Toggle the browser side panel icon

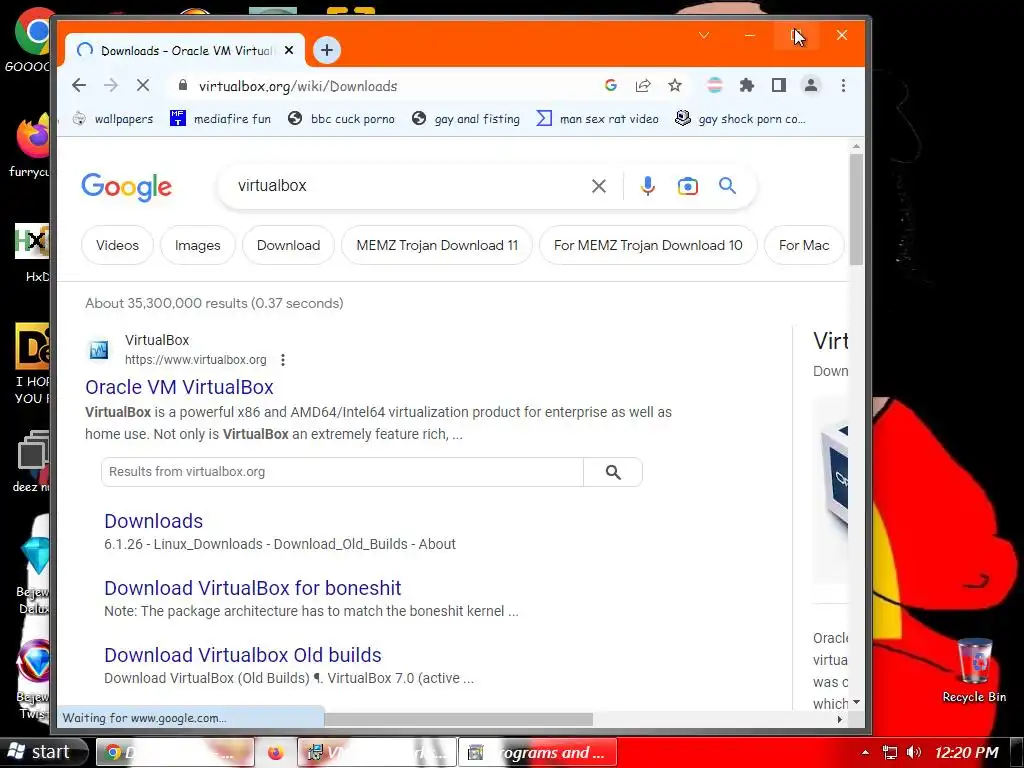point(778,86)
